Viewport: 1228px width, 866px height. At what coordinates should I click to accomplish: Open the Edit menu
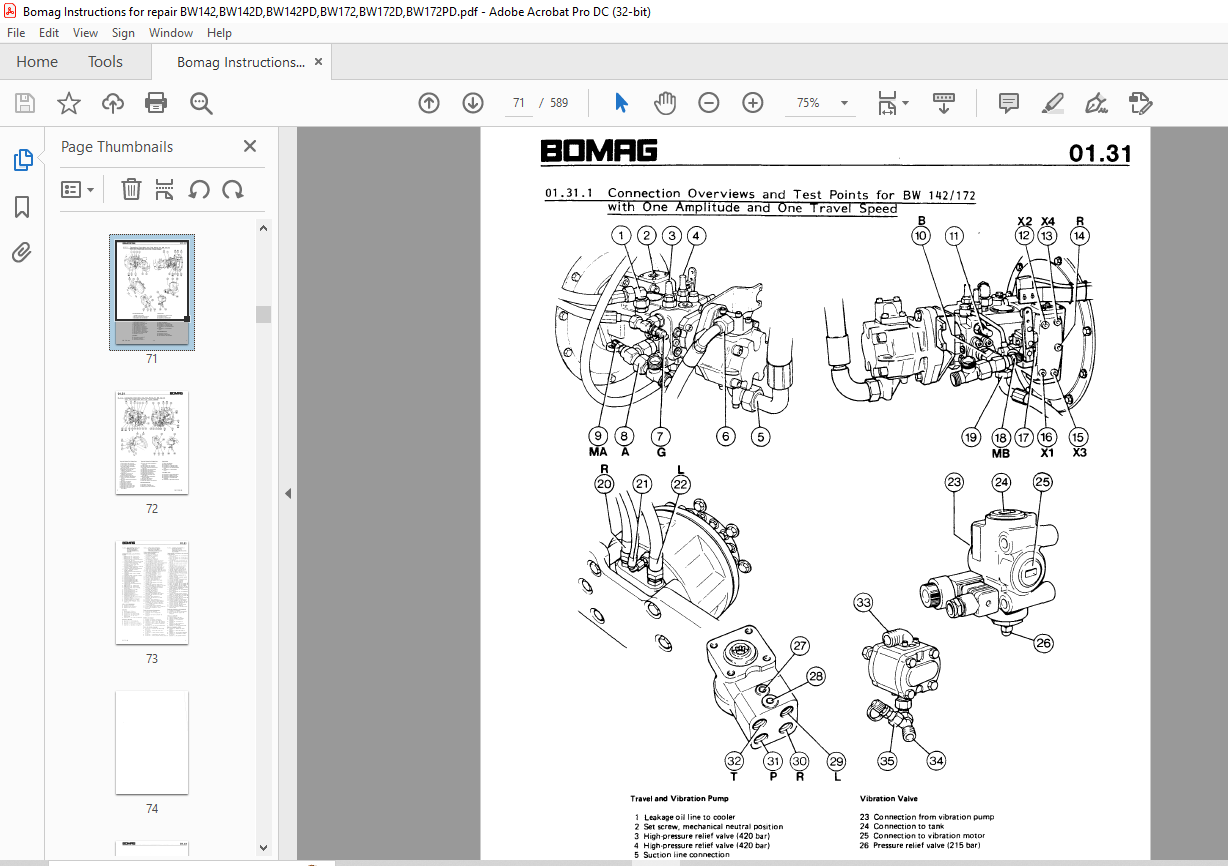pyautogui.click(x=49, y=32)
